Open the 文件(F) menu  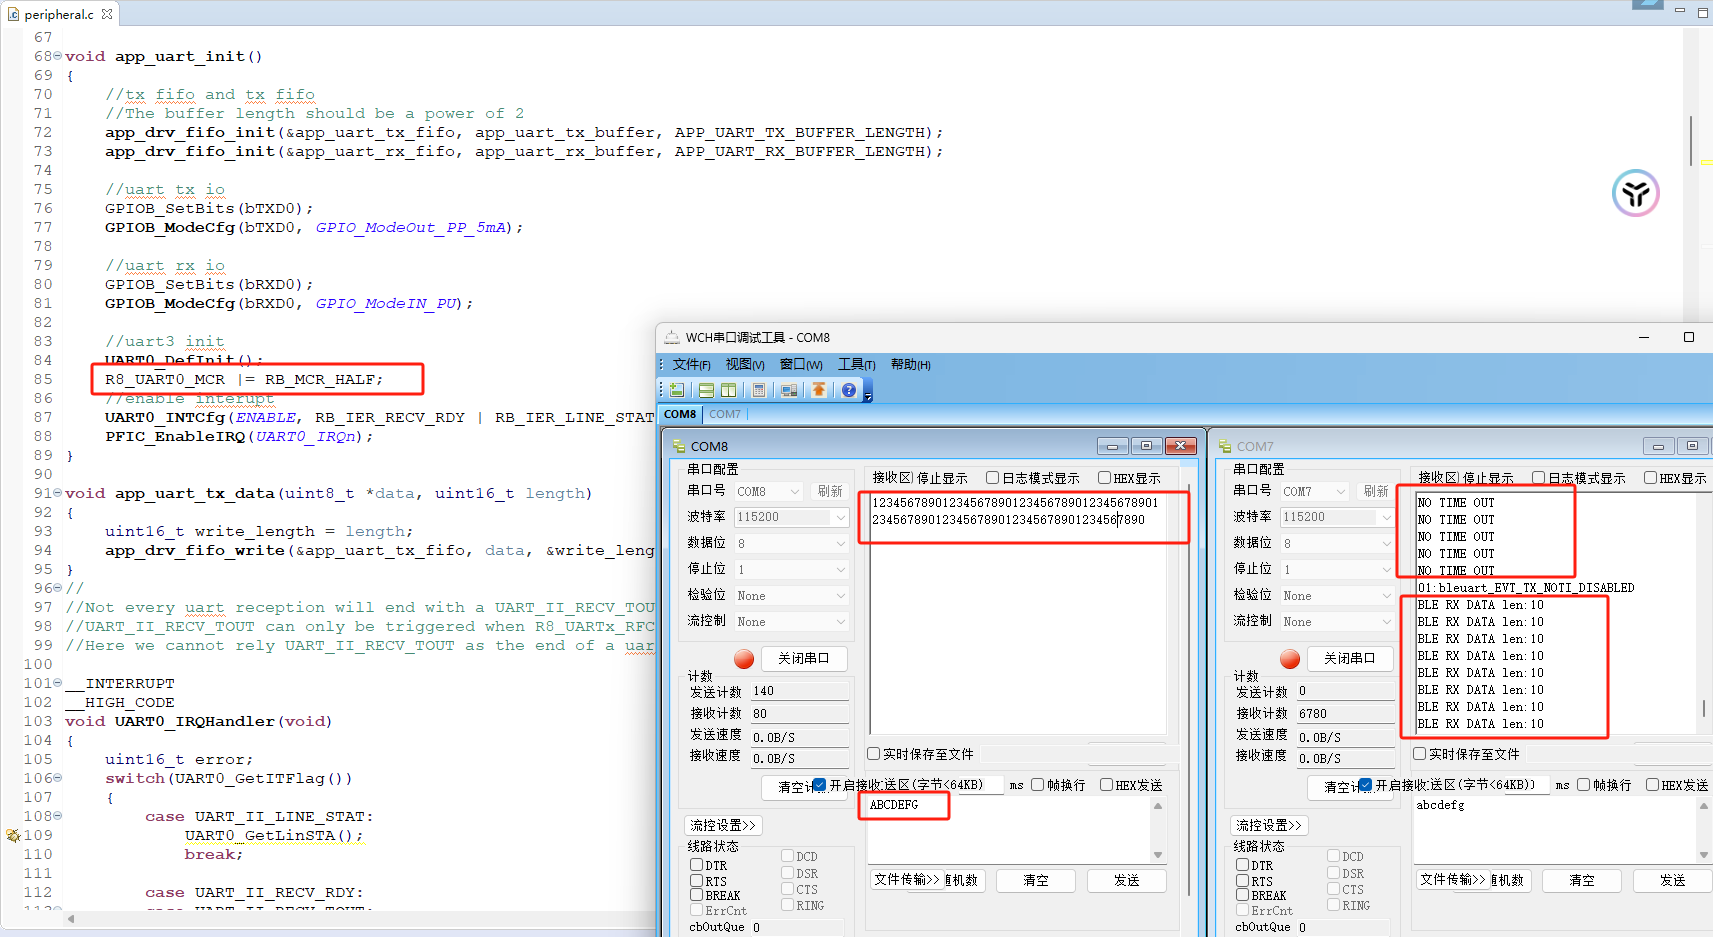[691, 365]
